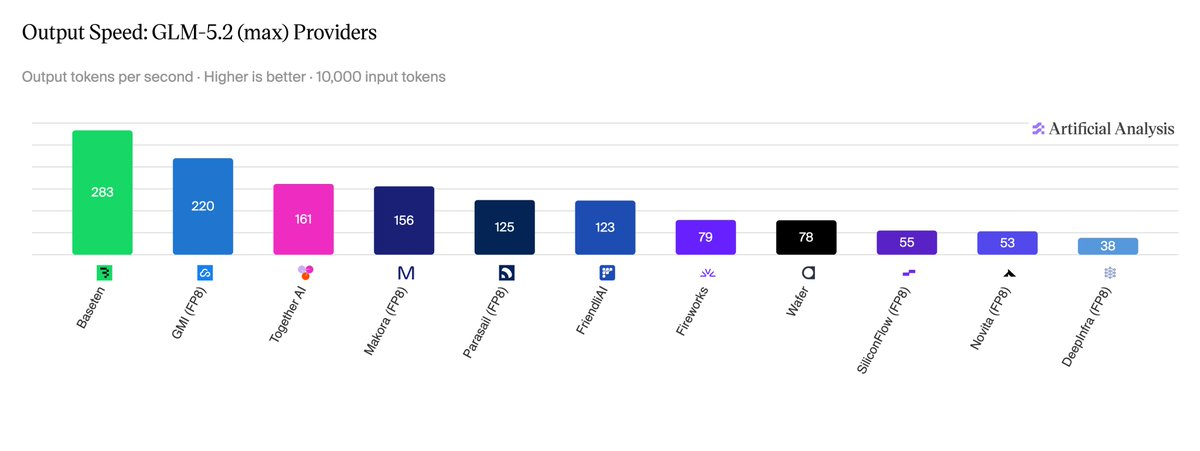1200x451 pixels.
Task: Click the FriendliAI logo icon
Action: click(x=606, y=272)
